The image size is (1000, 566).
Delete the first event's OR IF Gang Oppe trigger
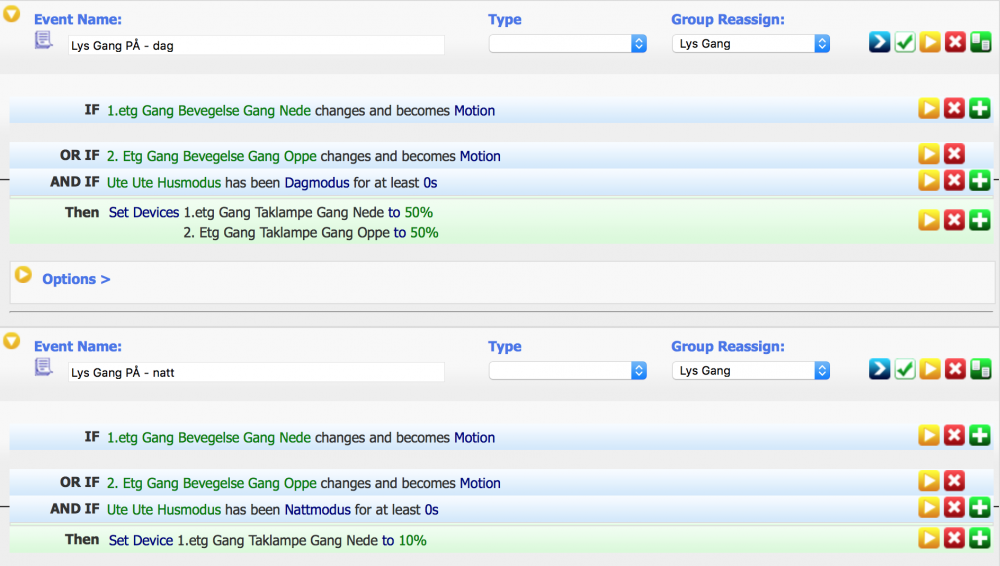coord(954,155)
